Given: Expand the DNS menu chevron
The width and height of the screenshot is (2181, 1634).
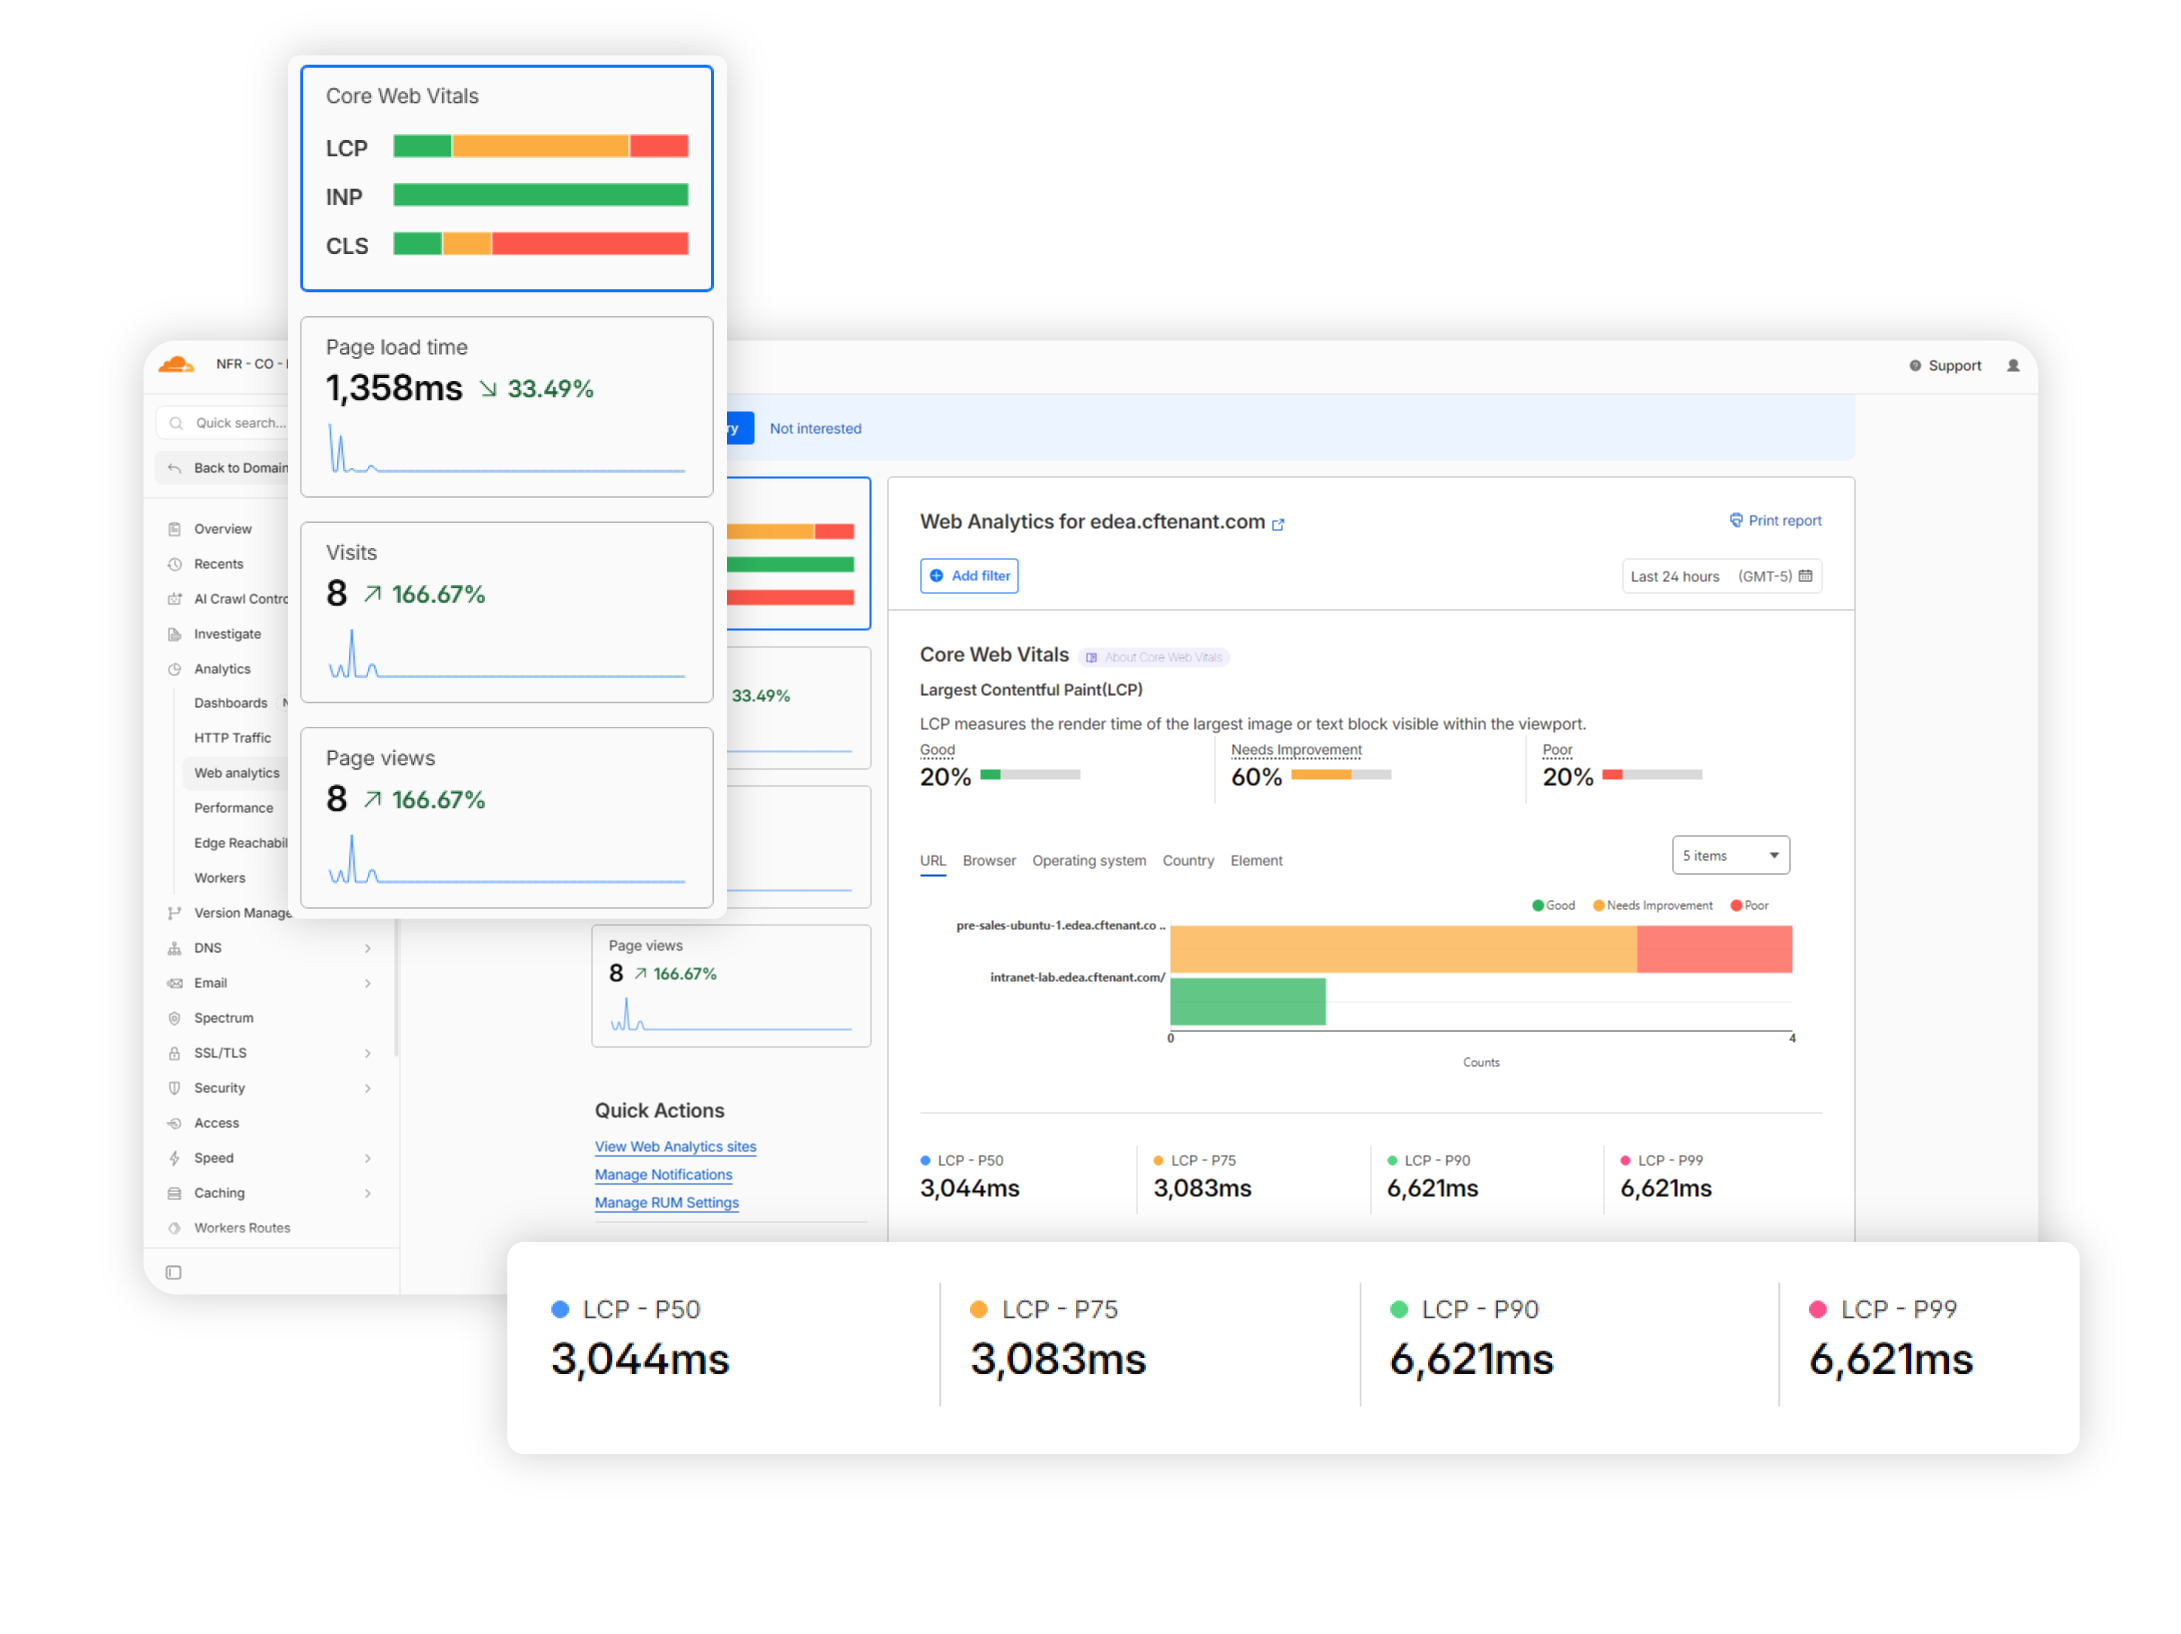Looking at the screenshot, I should pos(368,948).
